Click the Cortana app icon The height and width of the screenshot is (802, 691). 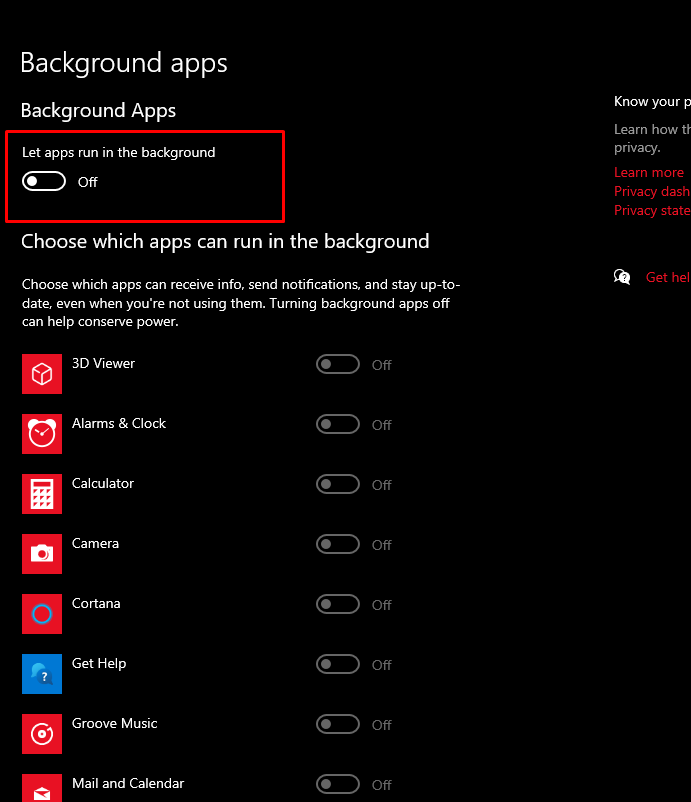(42, 614)
